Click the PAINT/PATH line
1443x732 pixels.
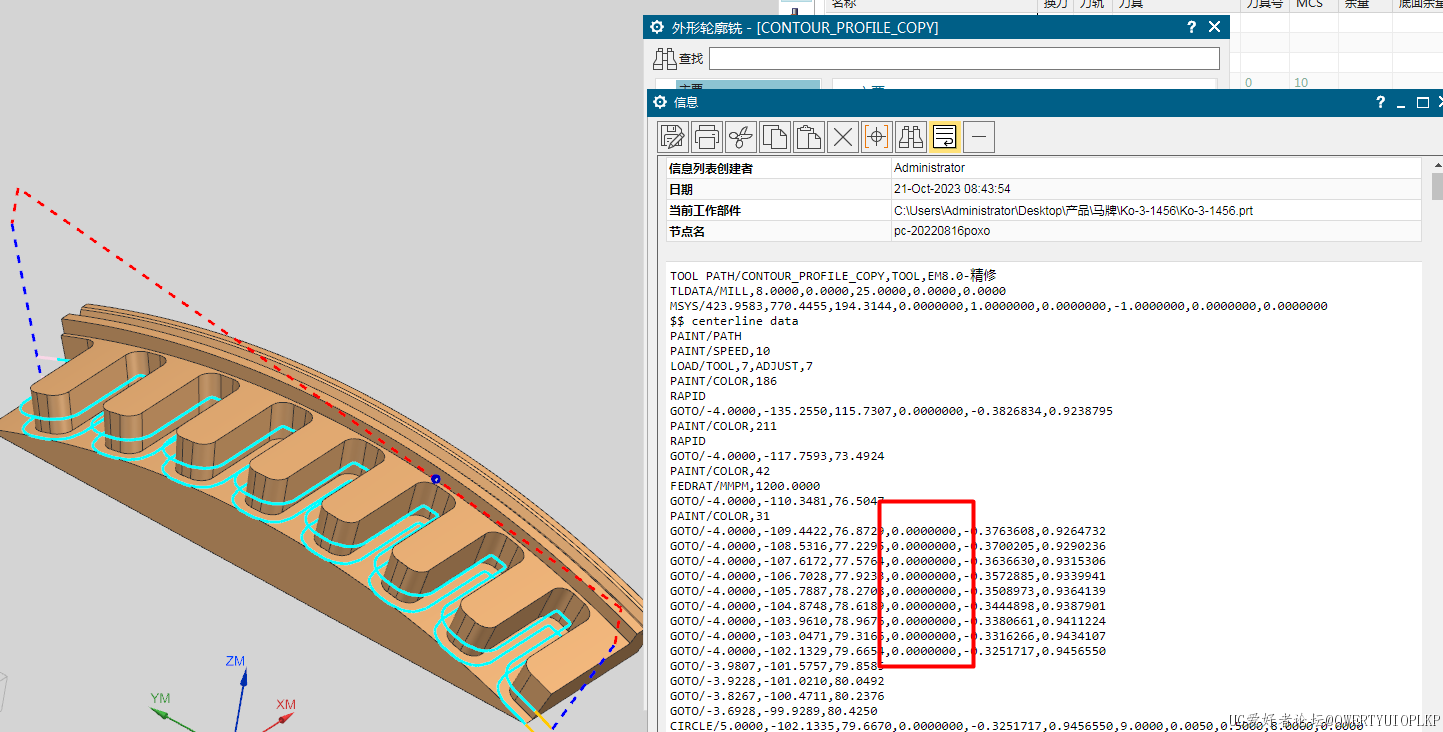click(x=706, y=336)
